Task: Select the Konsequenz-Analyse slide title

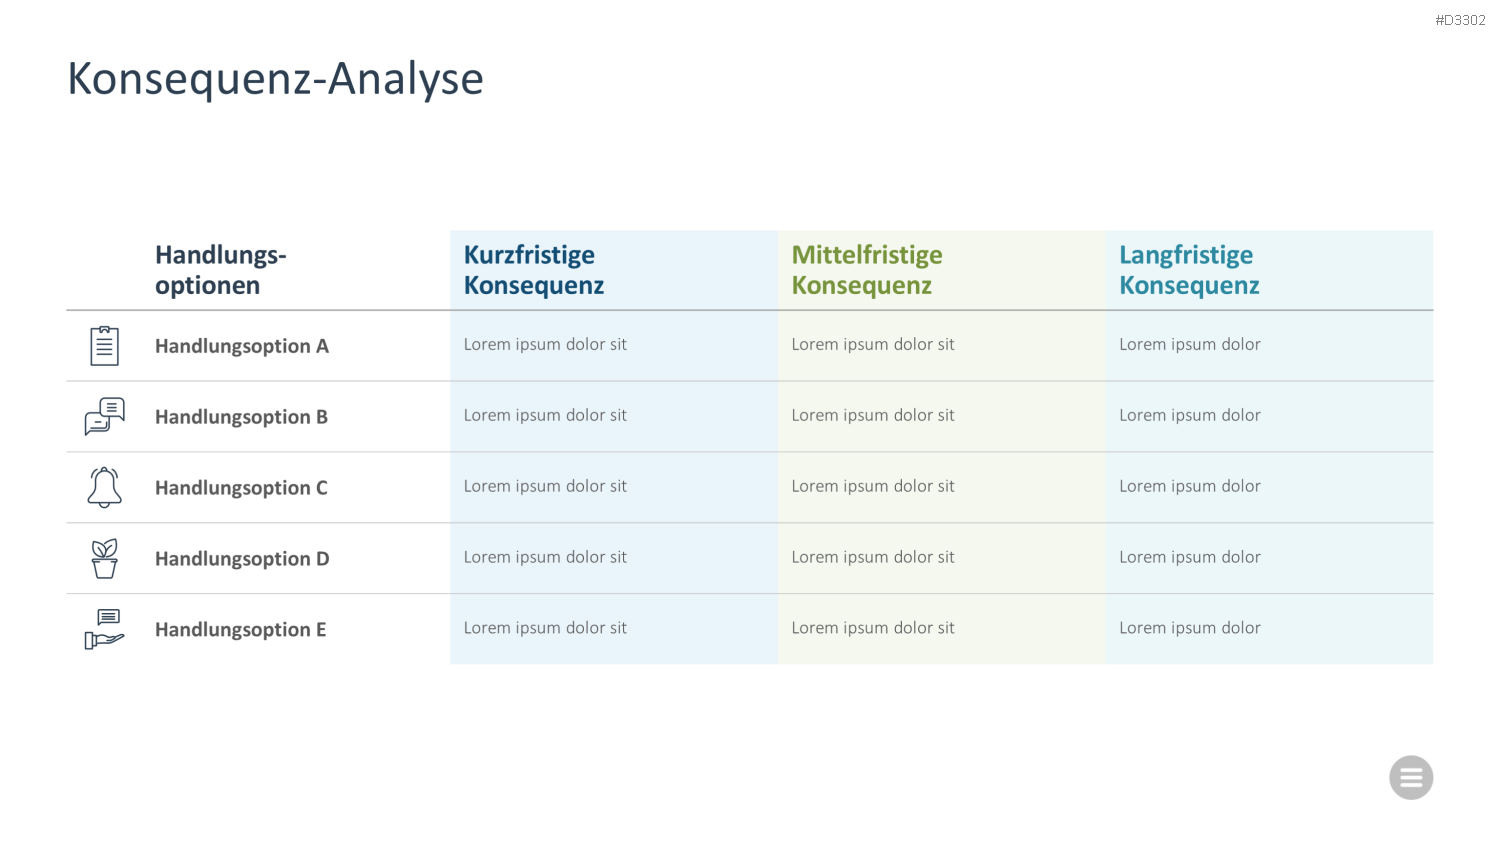Action: (x=275, y=79)
